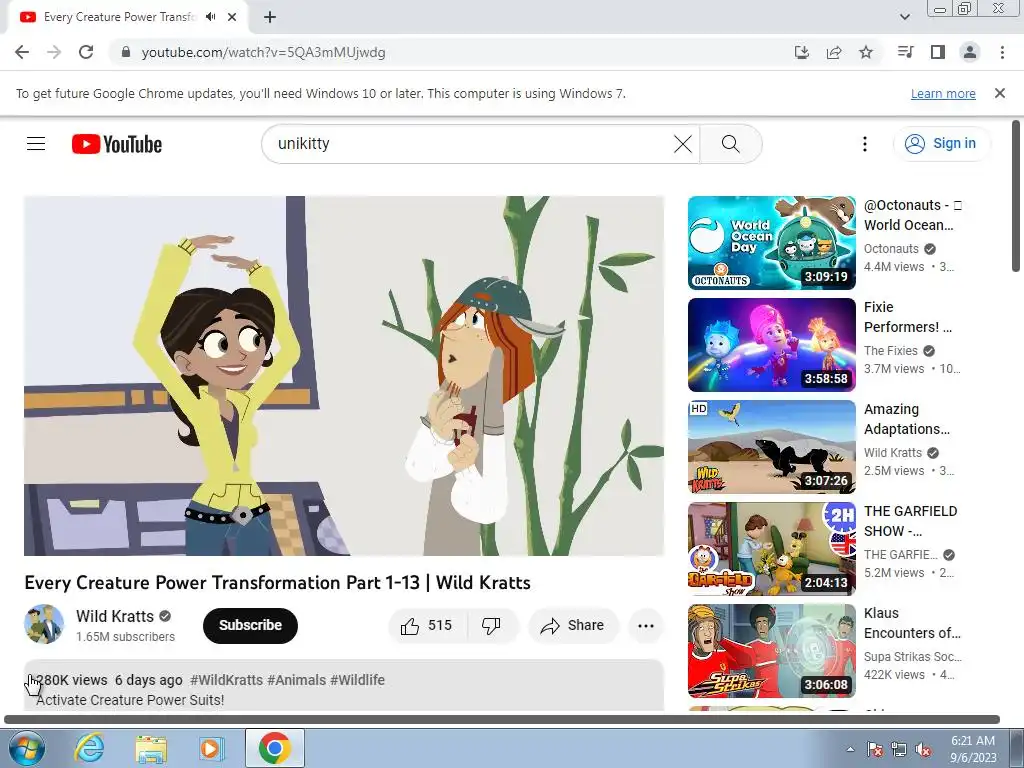Open Windows Explorer from taskbar
The image size is (1024, 768).
tap(150, 748)
